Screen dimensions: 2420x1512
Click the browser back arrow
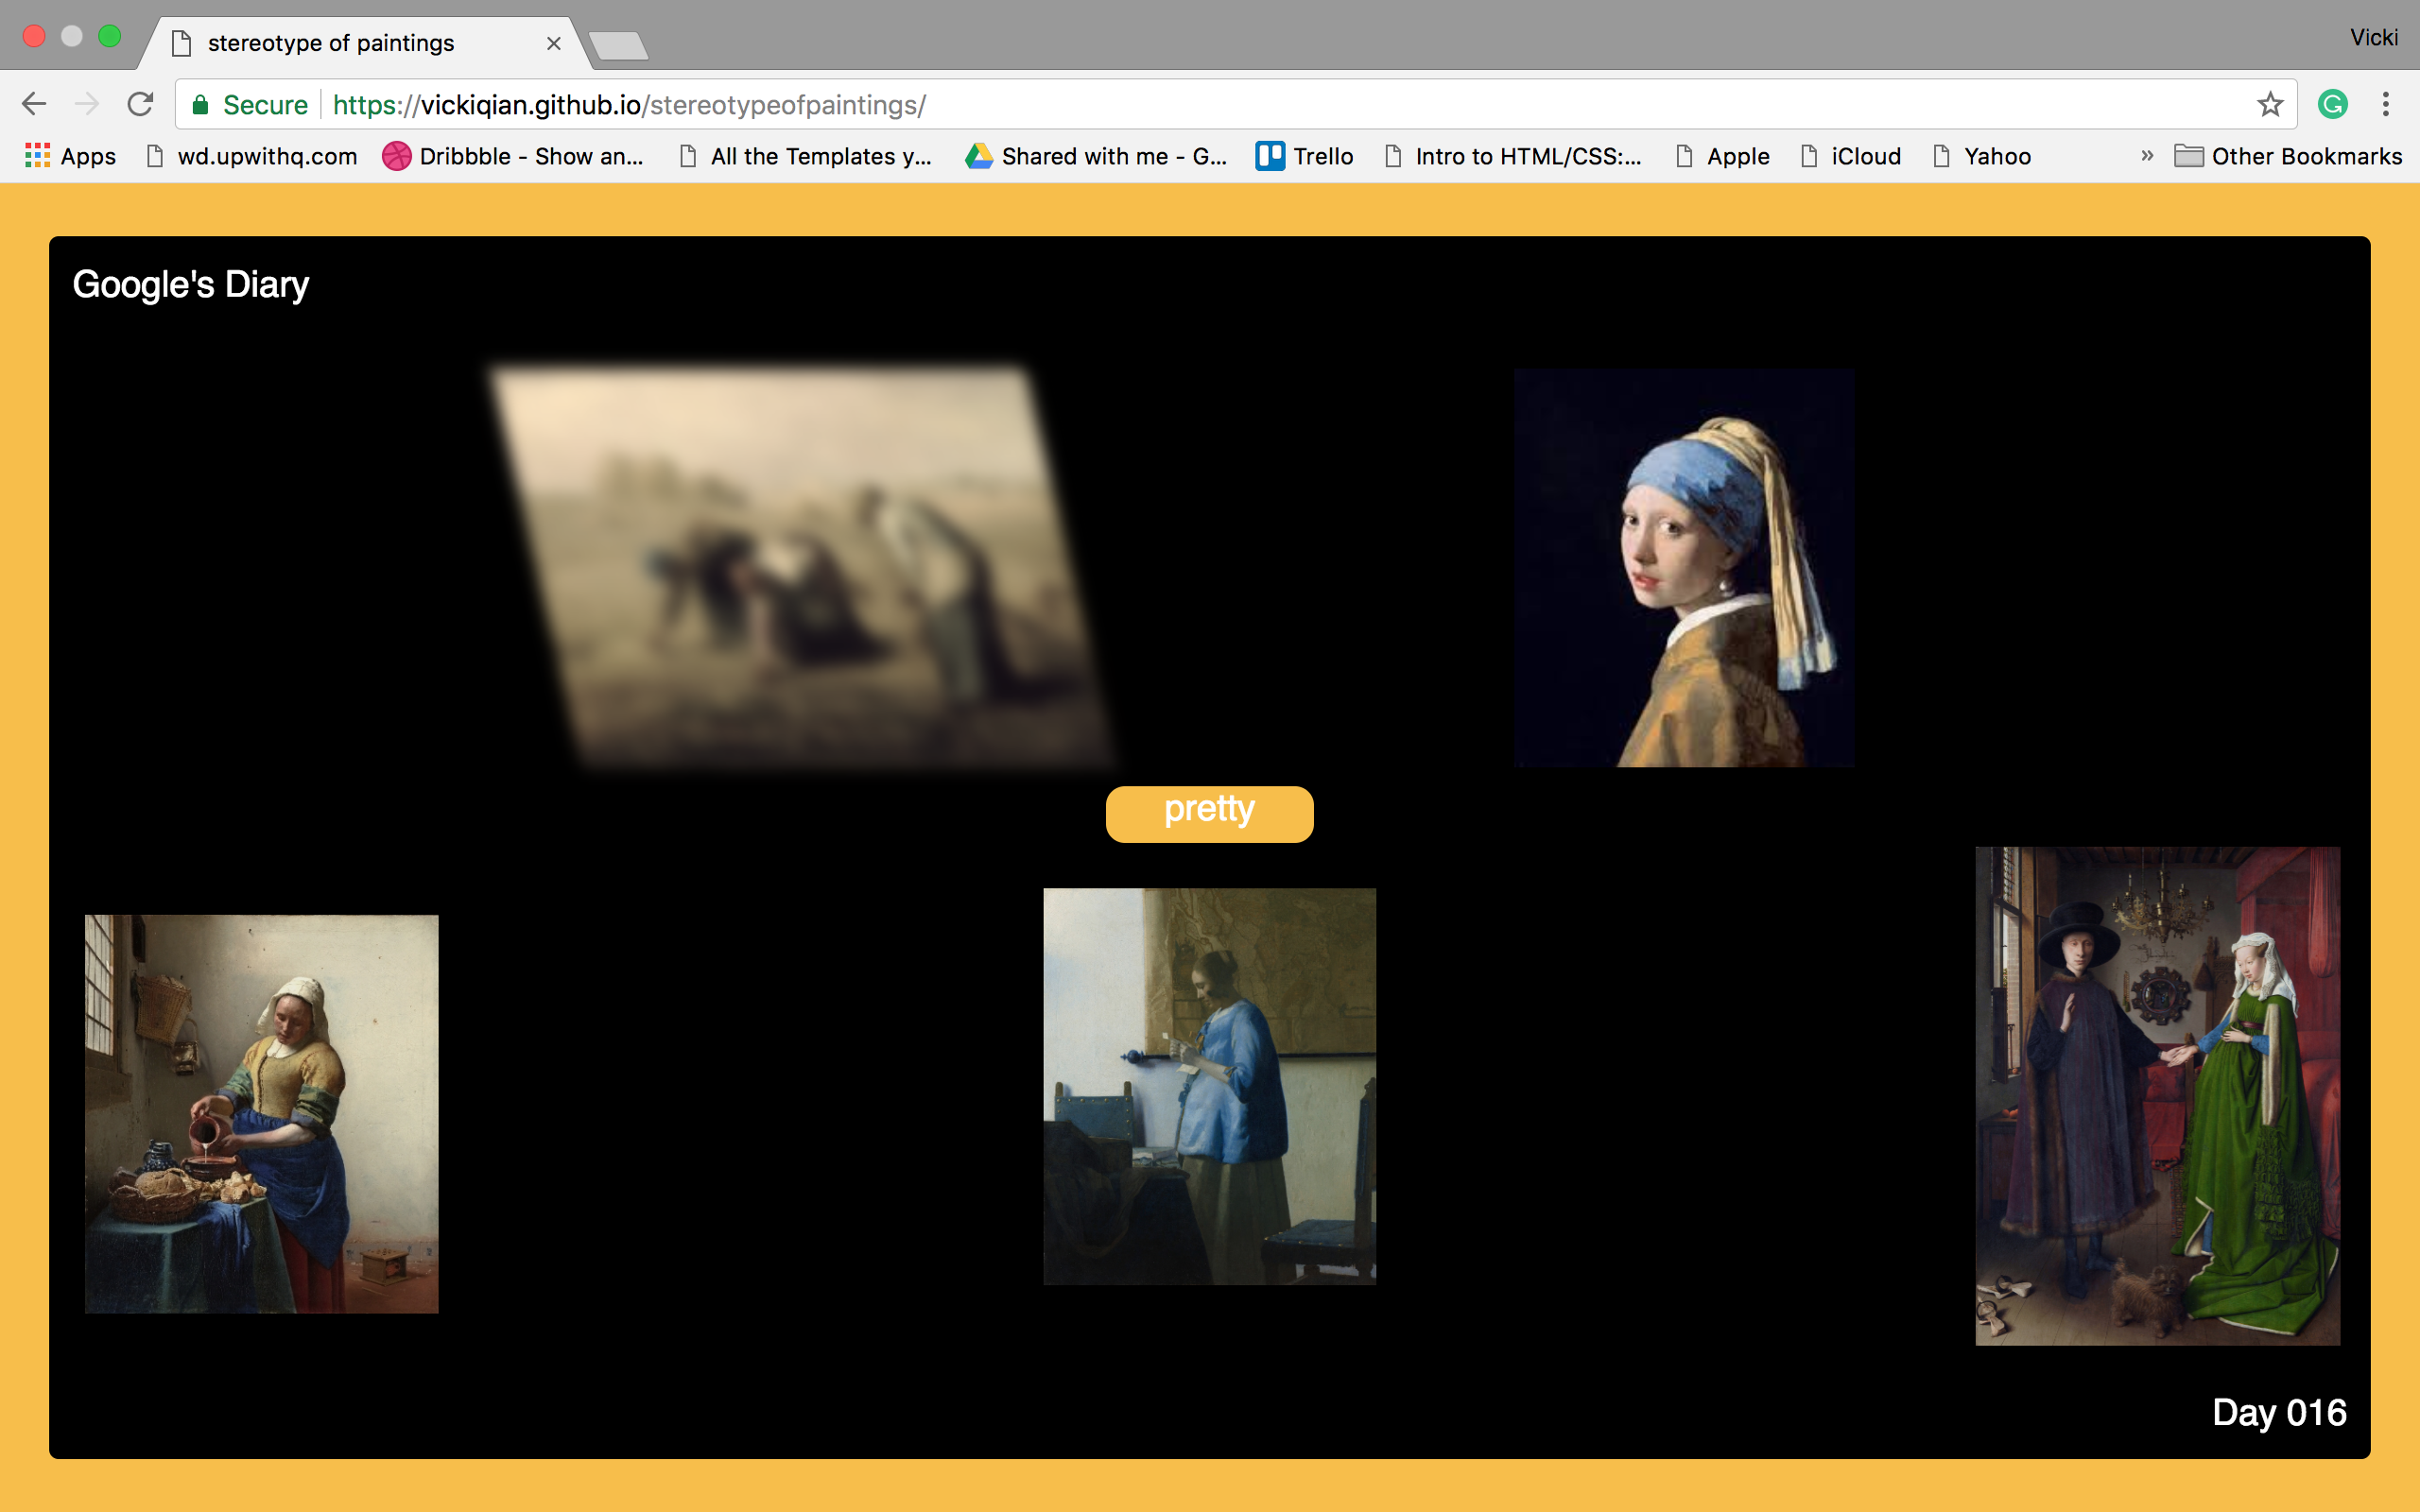[x=34, y=104]
